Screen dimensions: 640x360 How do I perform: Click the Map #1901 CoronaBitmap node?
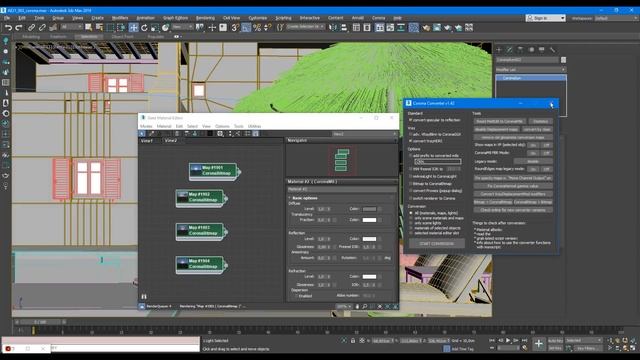(x=213, y=171)
